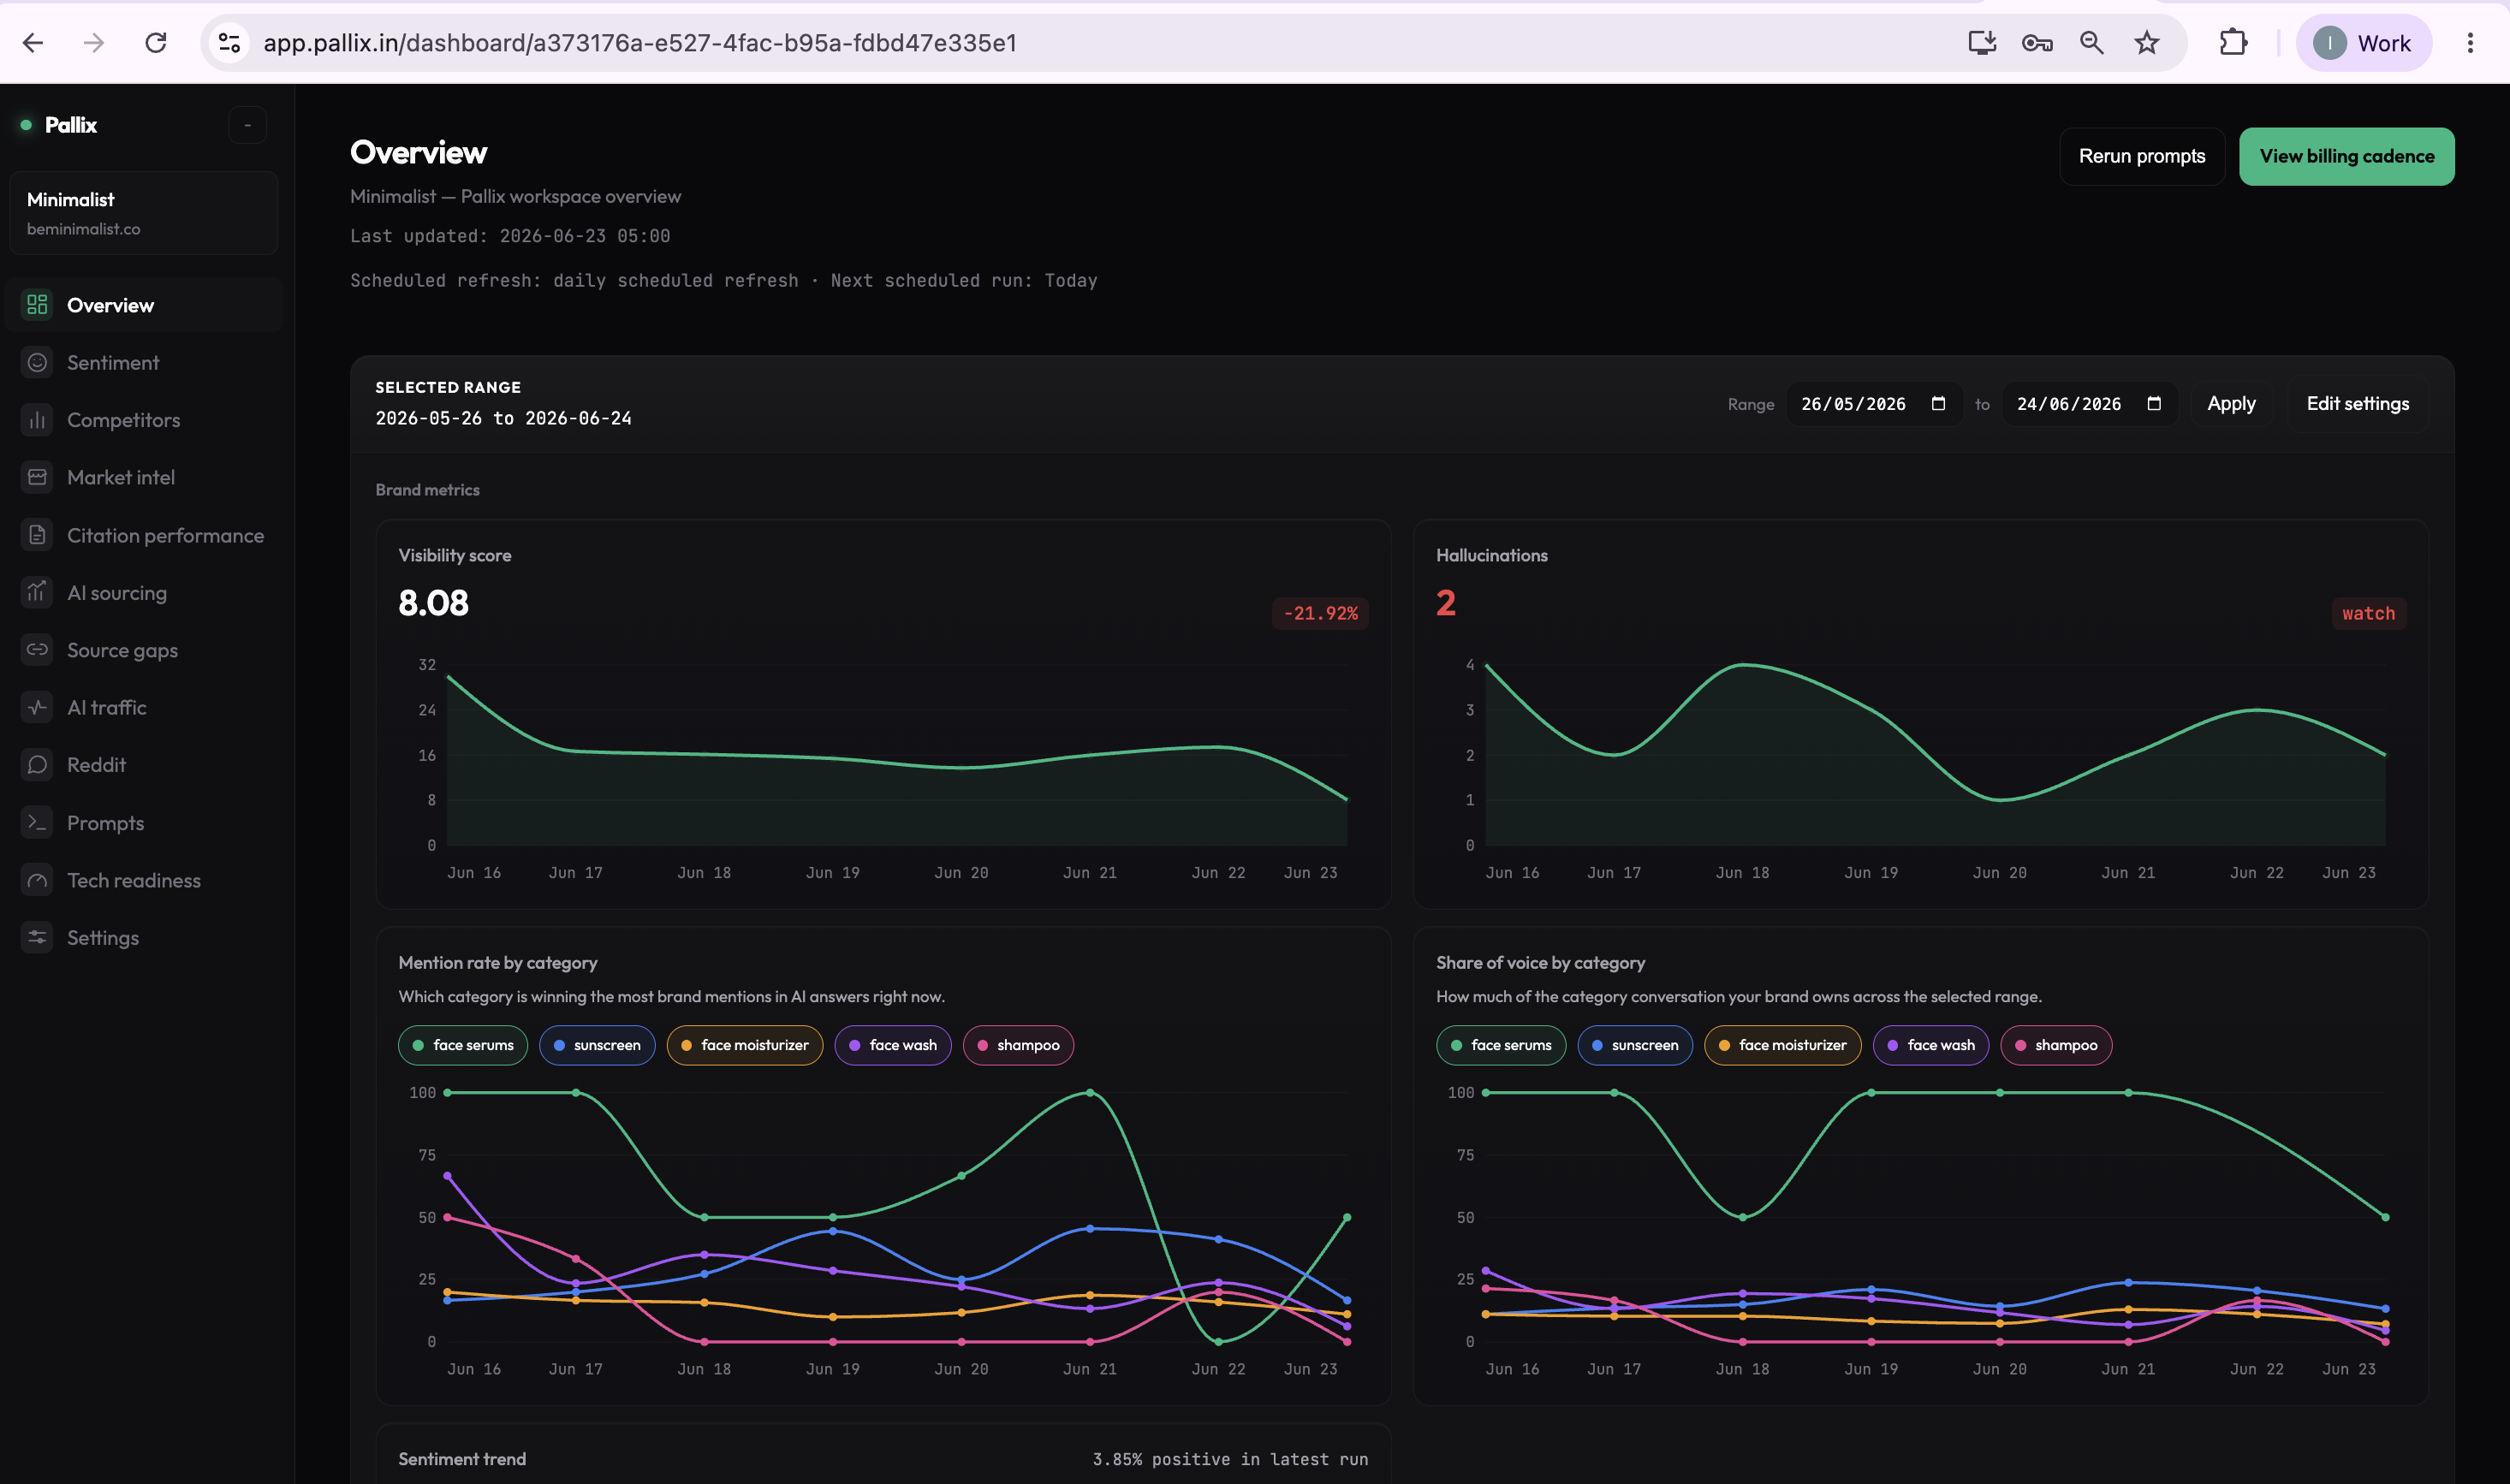The image size is (2510, 1484).
Task: Toggle sunscreen in Share of voice chart
Action: tap(1635, 1045)
